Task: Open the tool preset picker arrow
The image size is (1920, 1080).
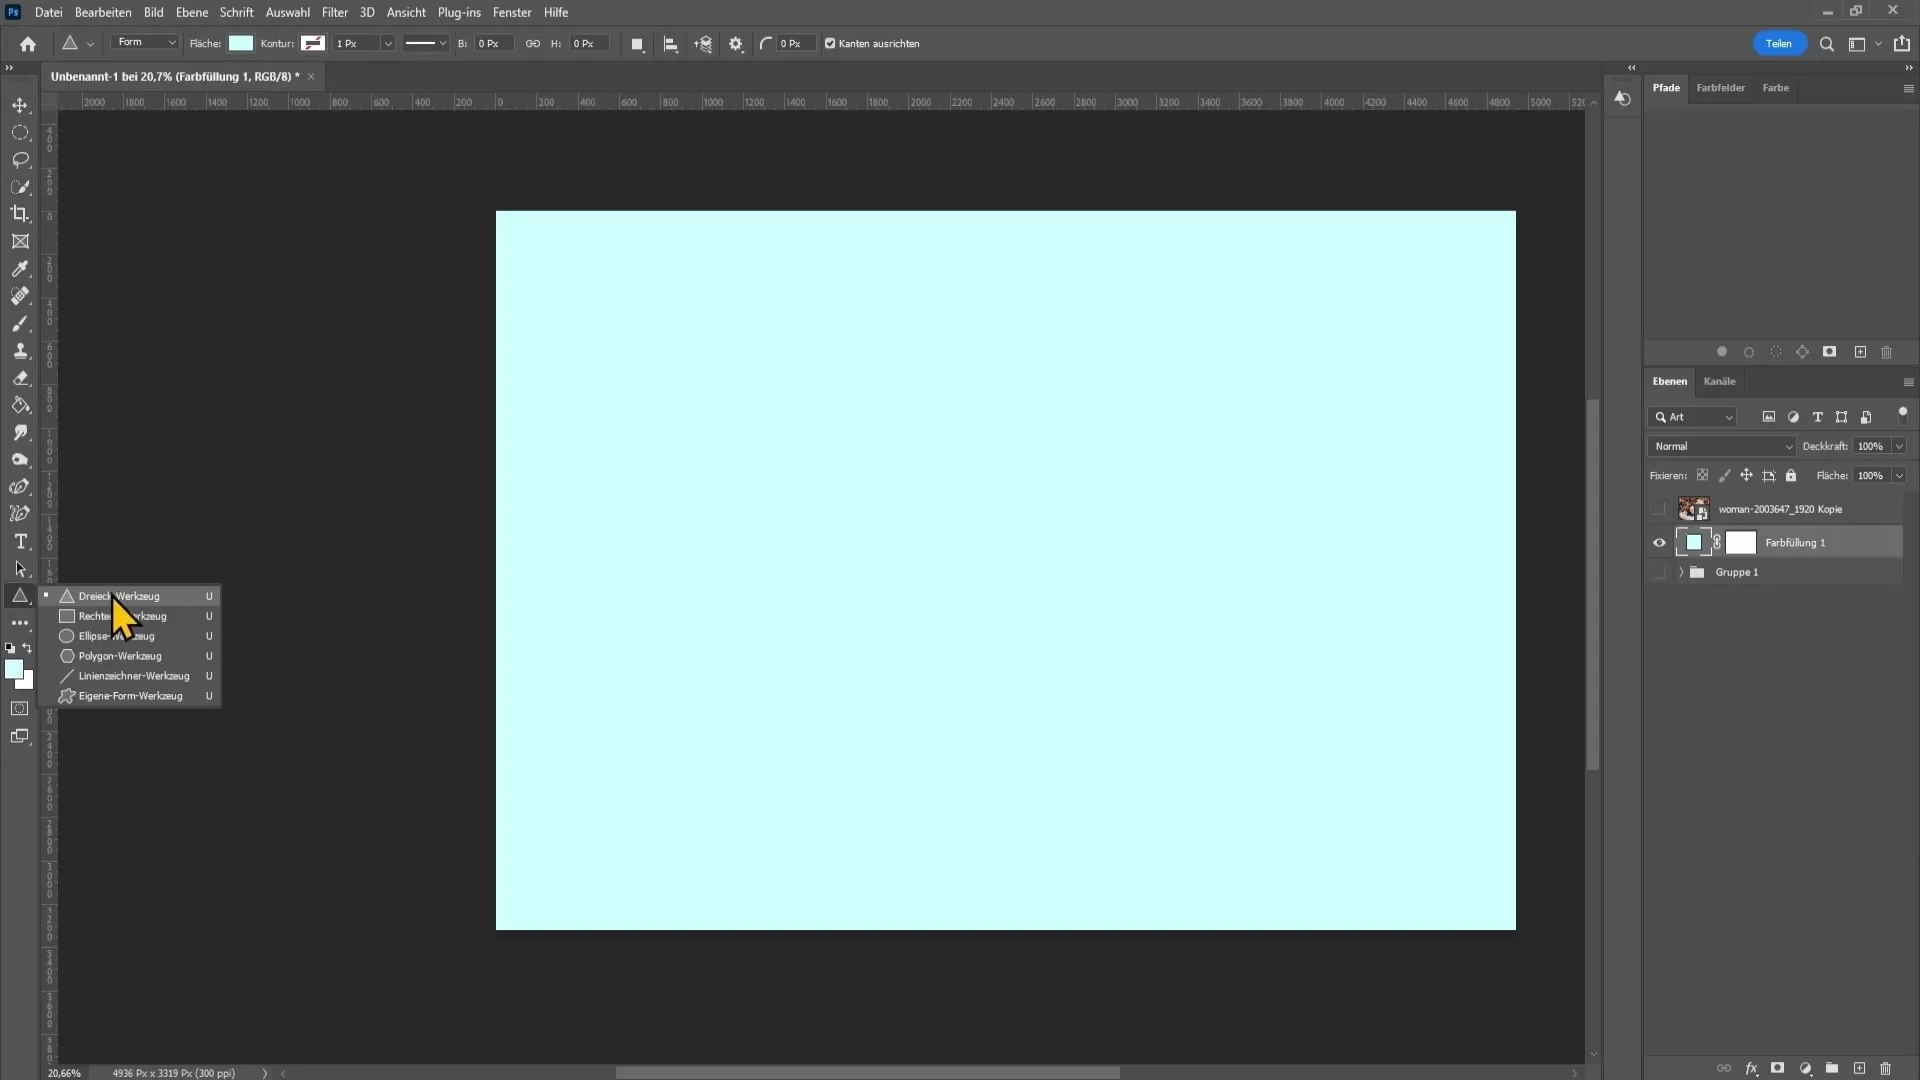Action: [x=90, y=44]
